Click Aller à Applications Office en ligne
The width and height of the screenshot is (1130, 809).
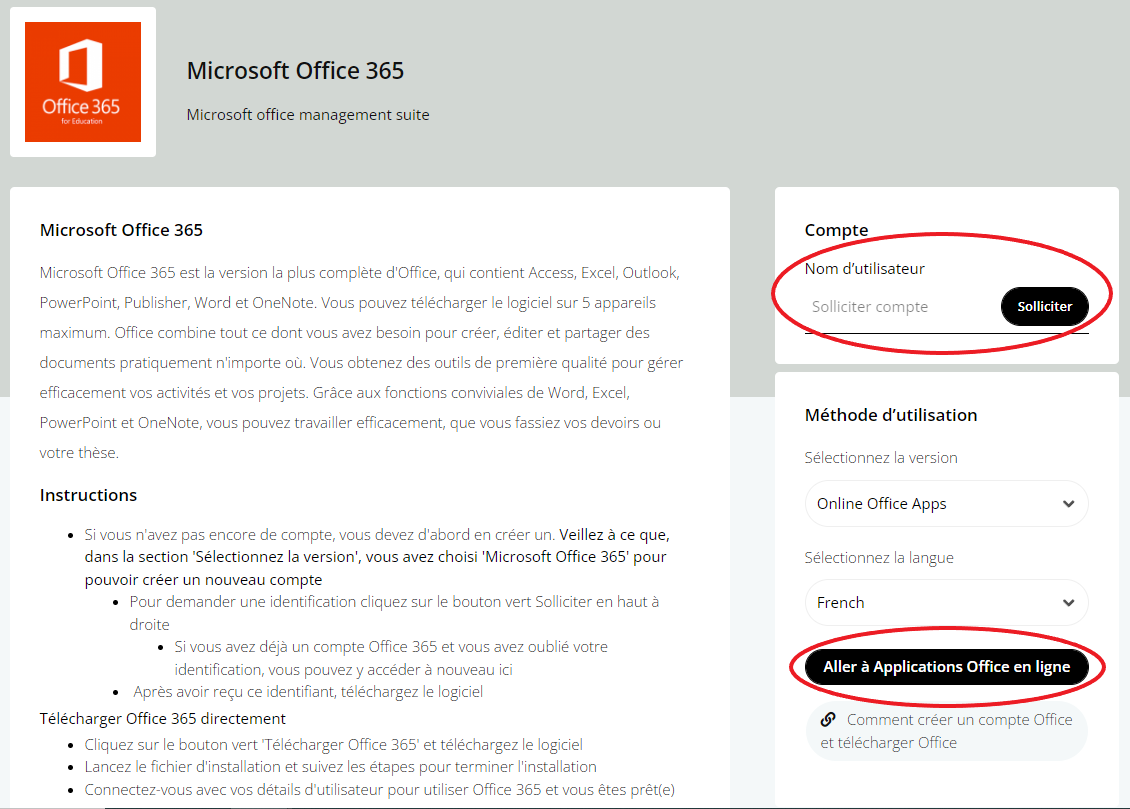click(x=946, y=666)
